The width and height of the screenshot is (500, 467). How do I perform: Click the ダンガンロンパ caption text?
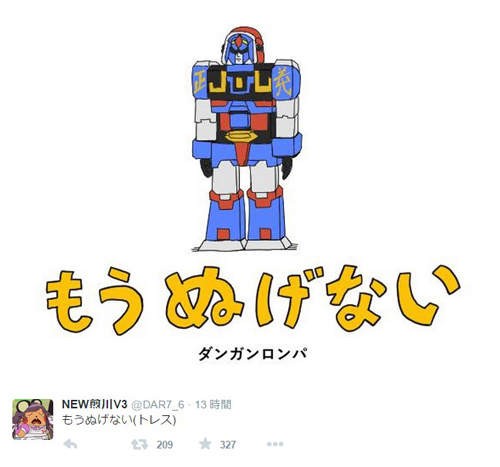[x=252, y=354]
